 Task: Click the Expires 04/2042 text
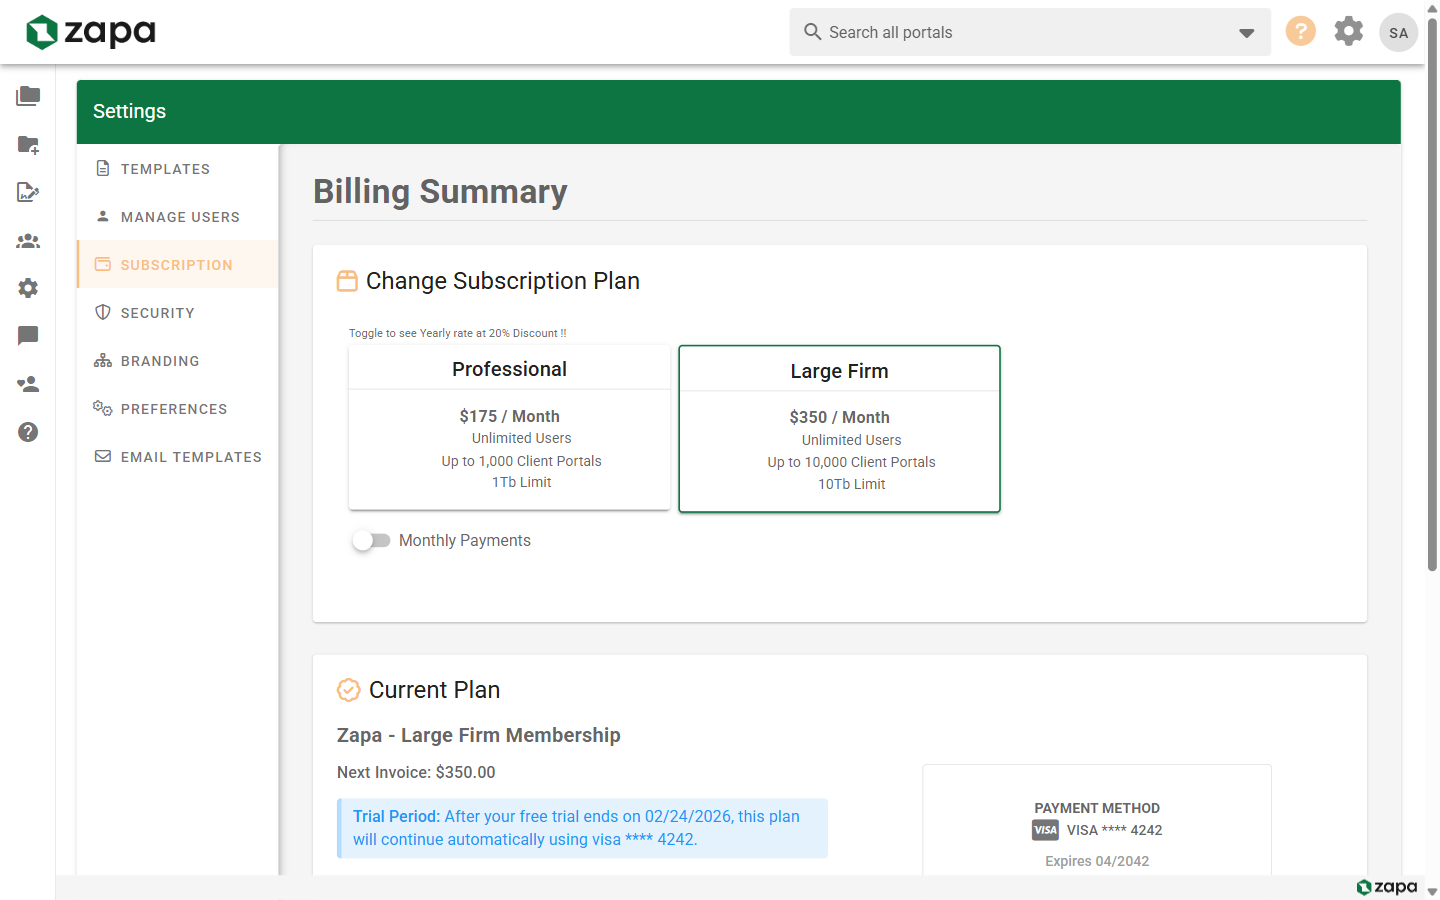(1097, 861)
